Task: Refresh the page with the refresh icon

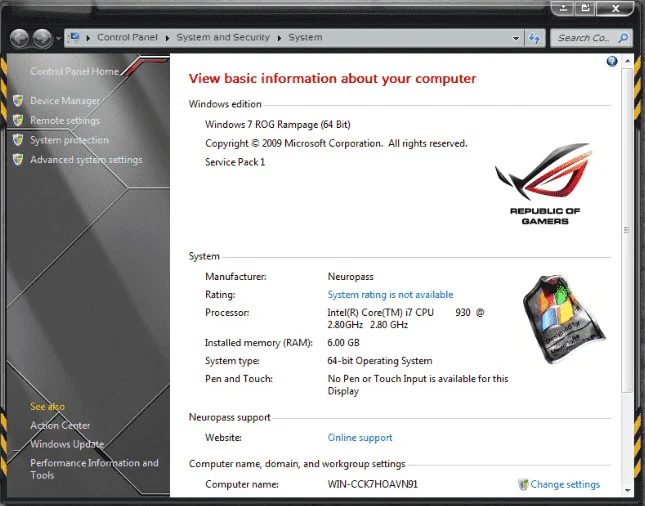Action: pos(534,38)
